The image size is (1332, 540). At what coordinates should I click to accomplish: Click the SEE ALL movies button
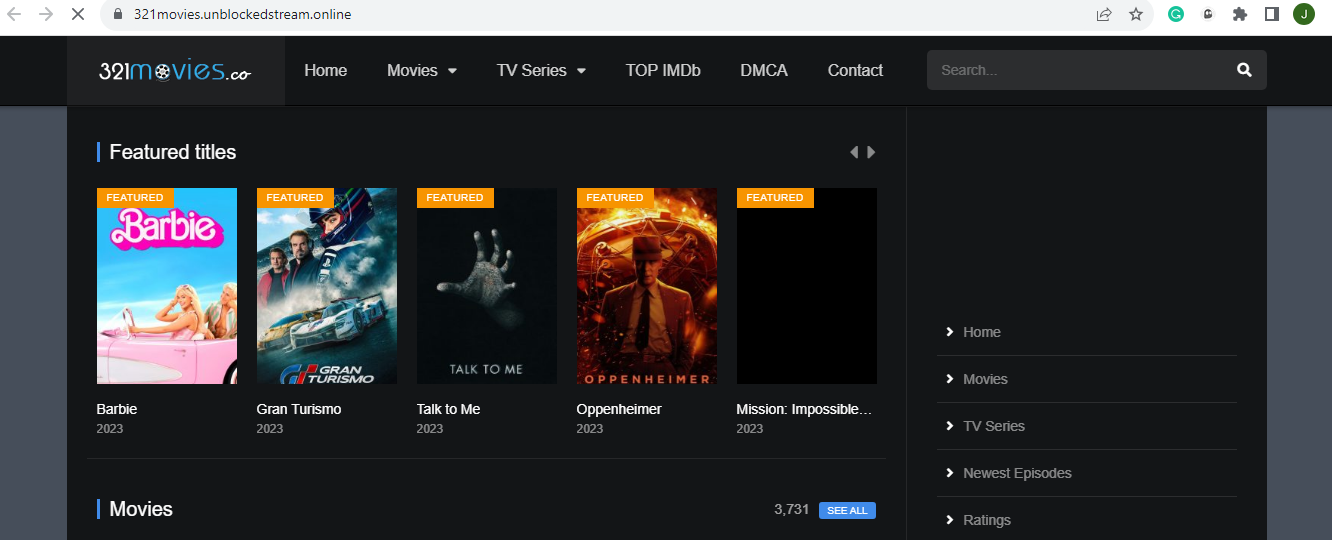pos(847,510)
